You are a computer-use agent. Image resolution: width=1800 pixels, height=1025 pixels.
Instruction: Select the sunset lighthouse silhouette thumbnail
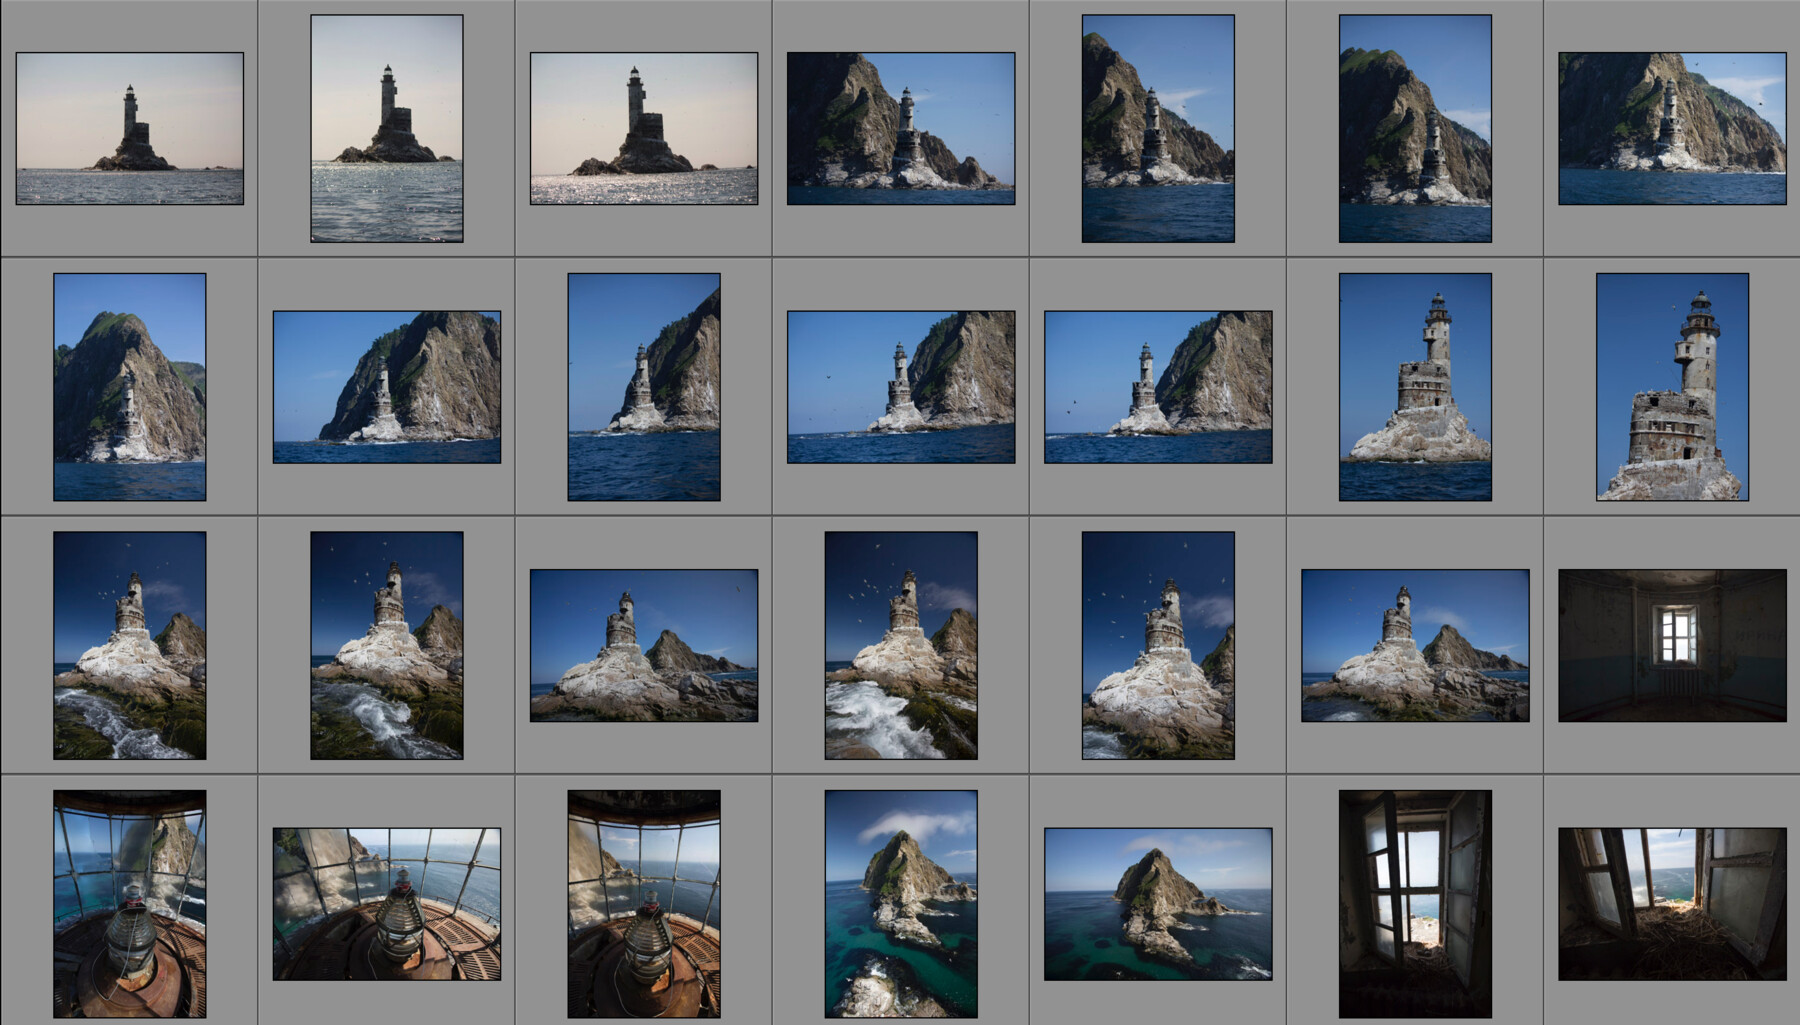128,128
